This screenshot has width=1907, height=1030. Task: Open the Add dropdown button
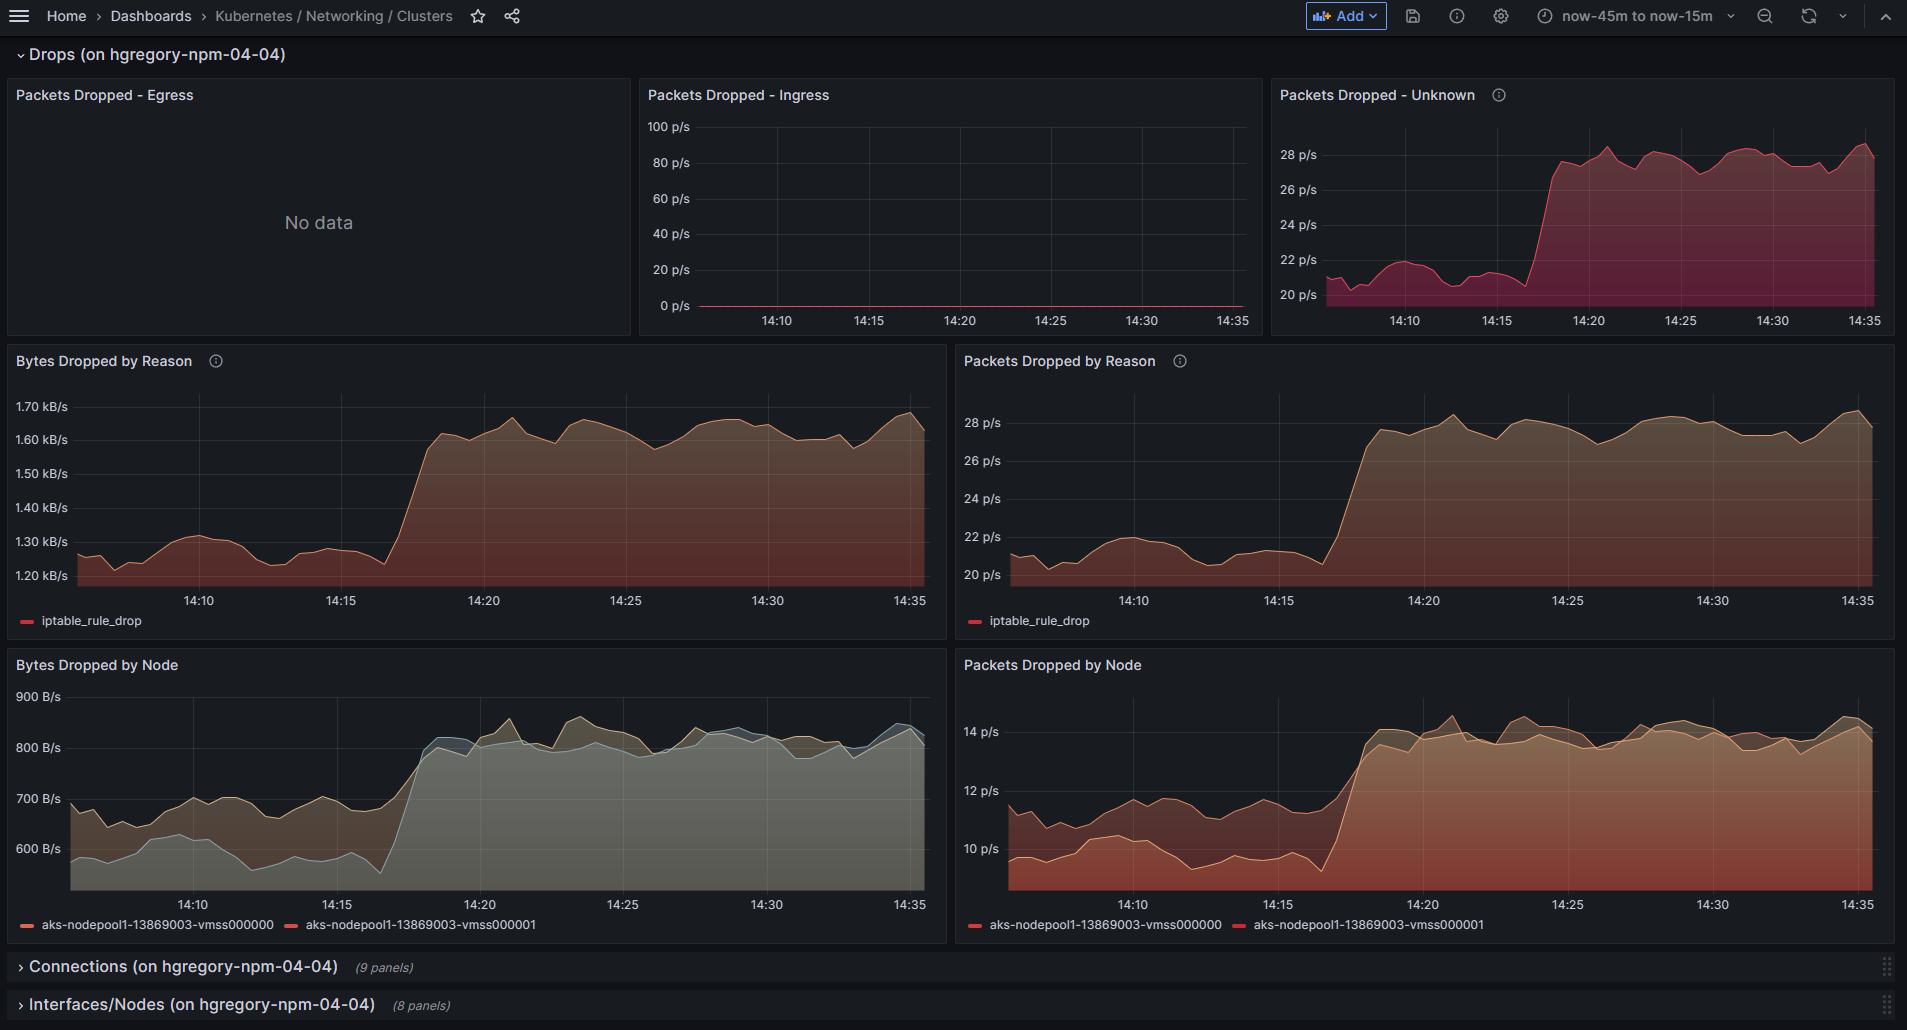[x=1346, y=16]
